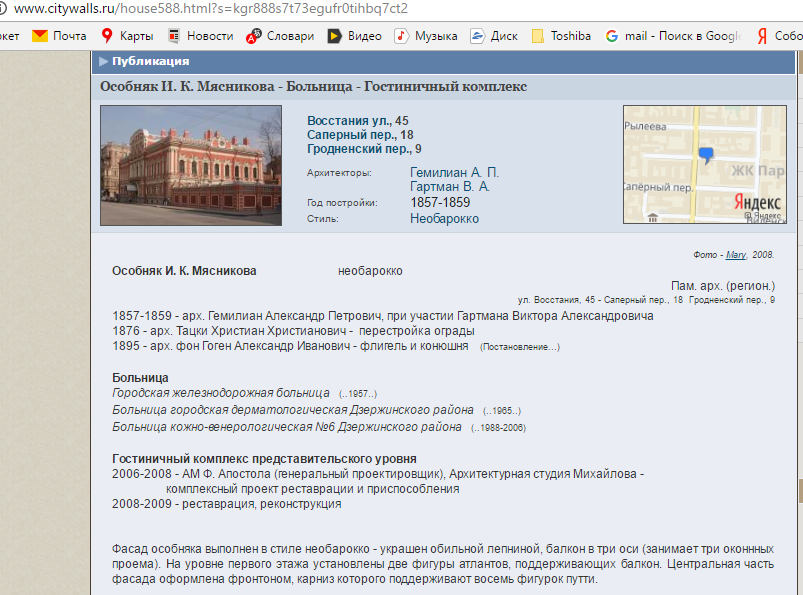803x595 pixels.
Task: Click the Yandex map thumbnail
Action: (705, 164)
